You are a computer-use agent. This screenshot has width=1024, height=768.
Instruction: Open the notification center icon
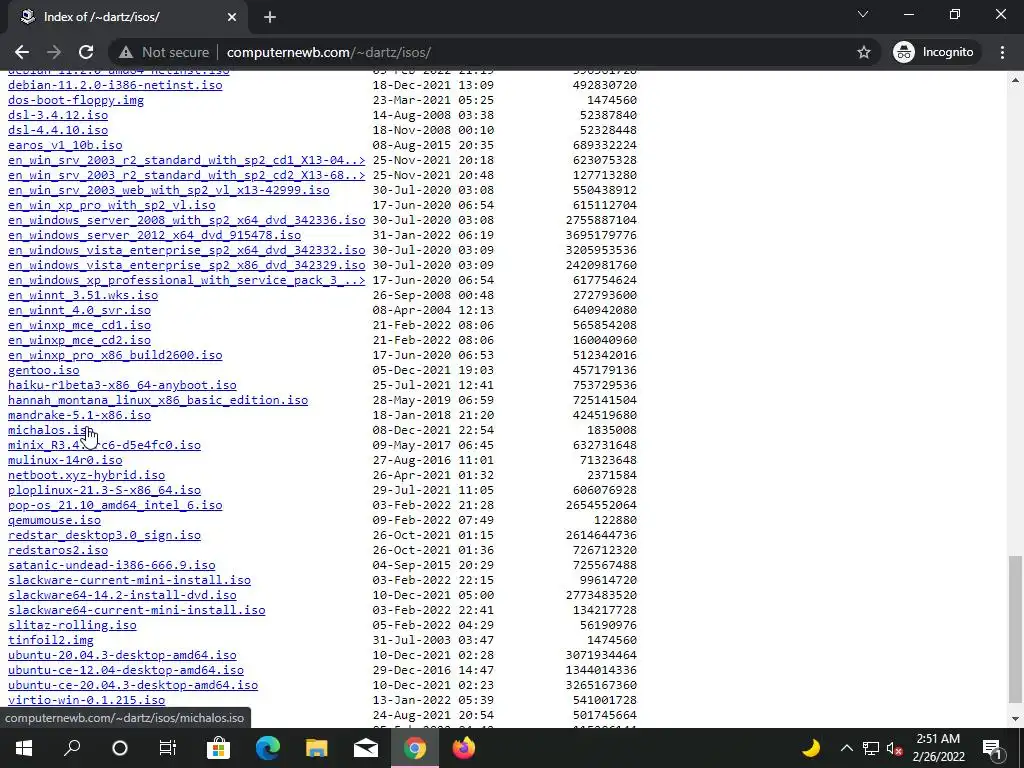[993, 748]
